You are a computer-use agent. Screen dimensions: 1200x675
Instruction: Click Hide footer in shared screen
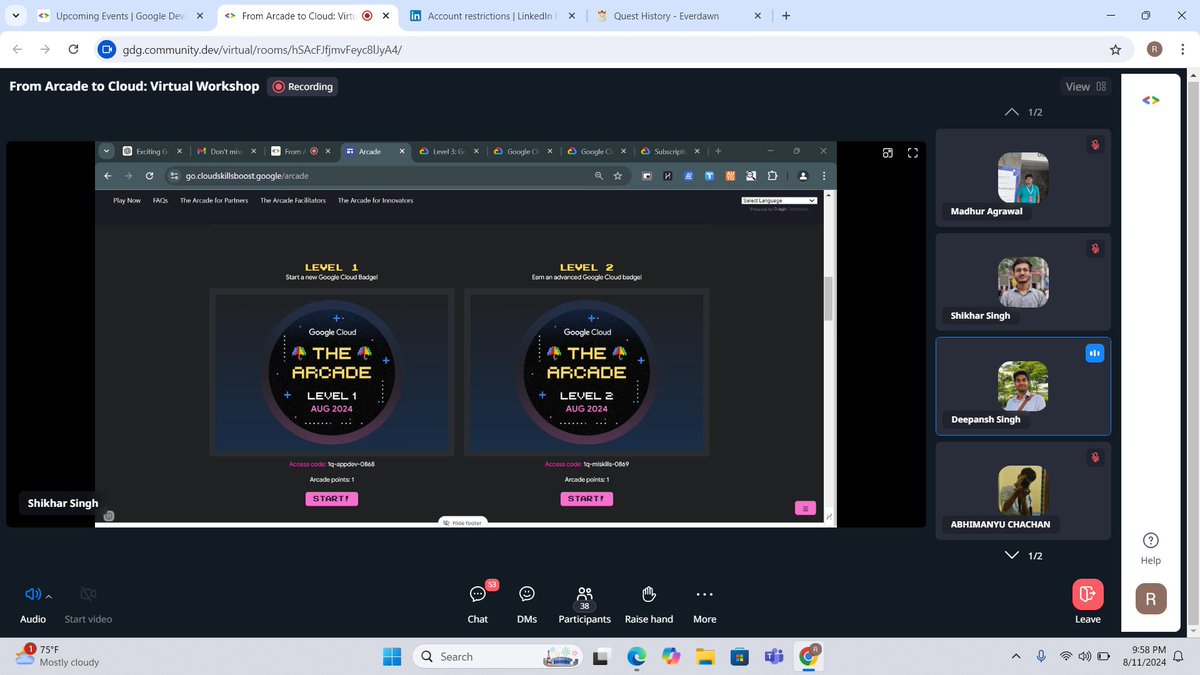click(462, 523)
